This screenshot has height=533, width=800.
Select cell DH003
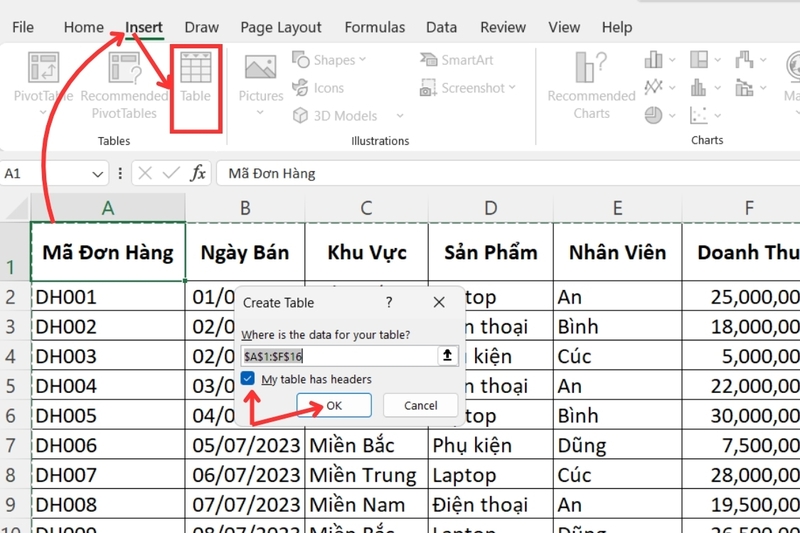108,356
